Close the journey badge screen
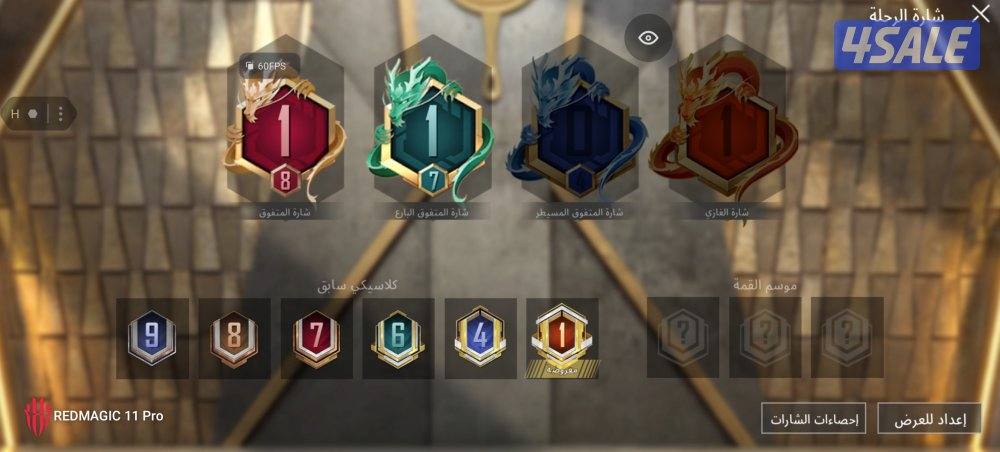This screenshot has height=452, width=1000. (x=980, y=13)
